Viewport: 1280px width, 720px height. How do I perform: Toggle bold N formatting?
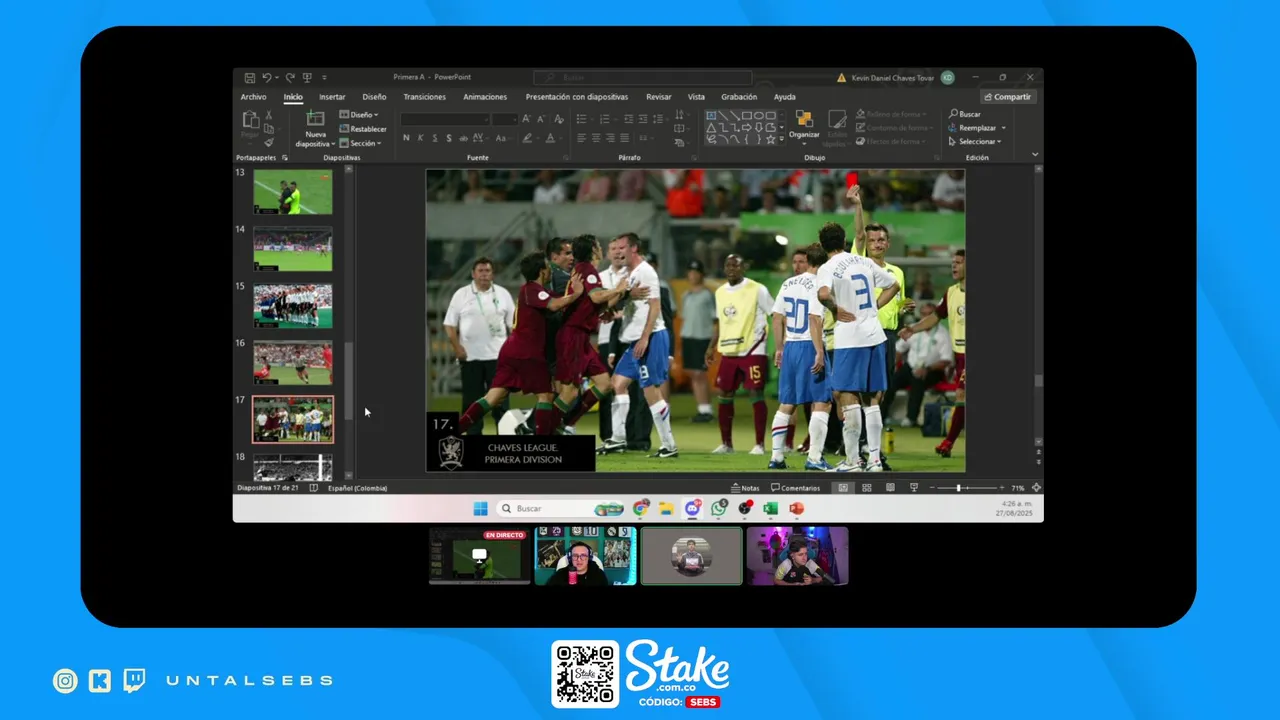(406, 138)
